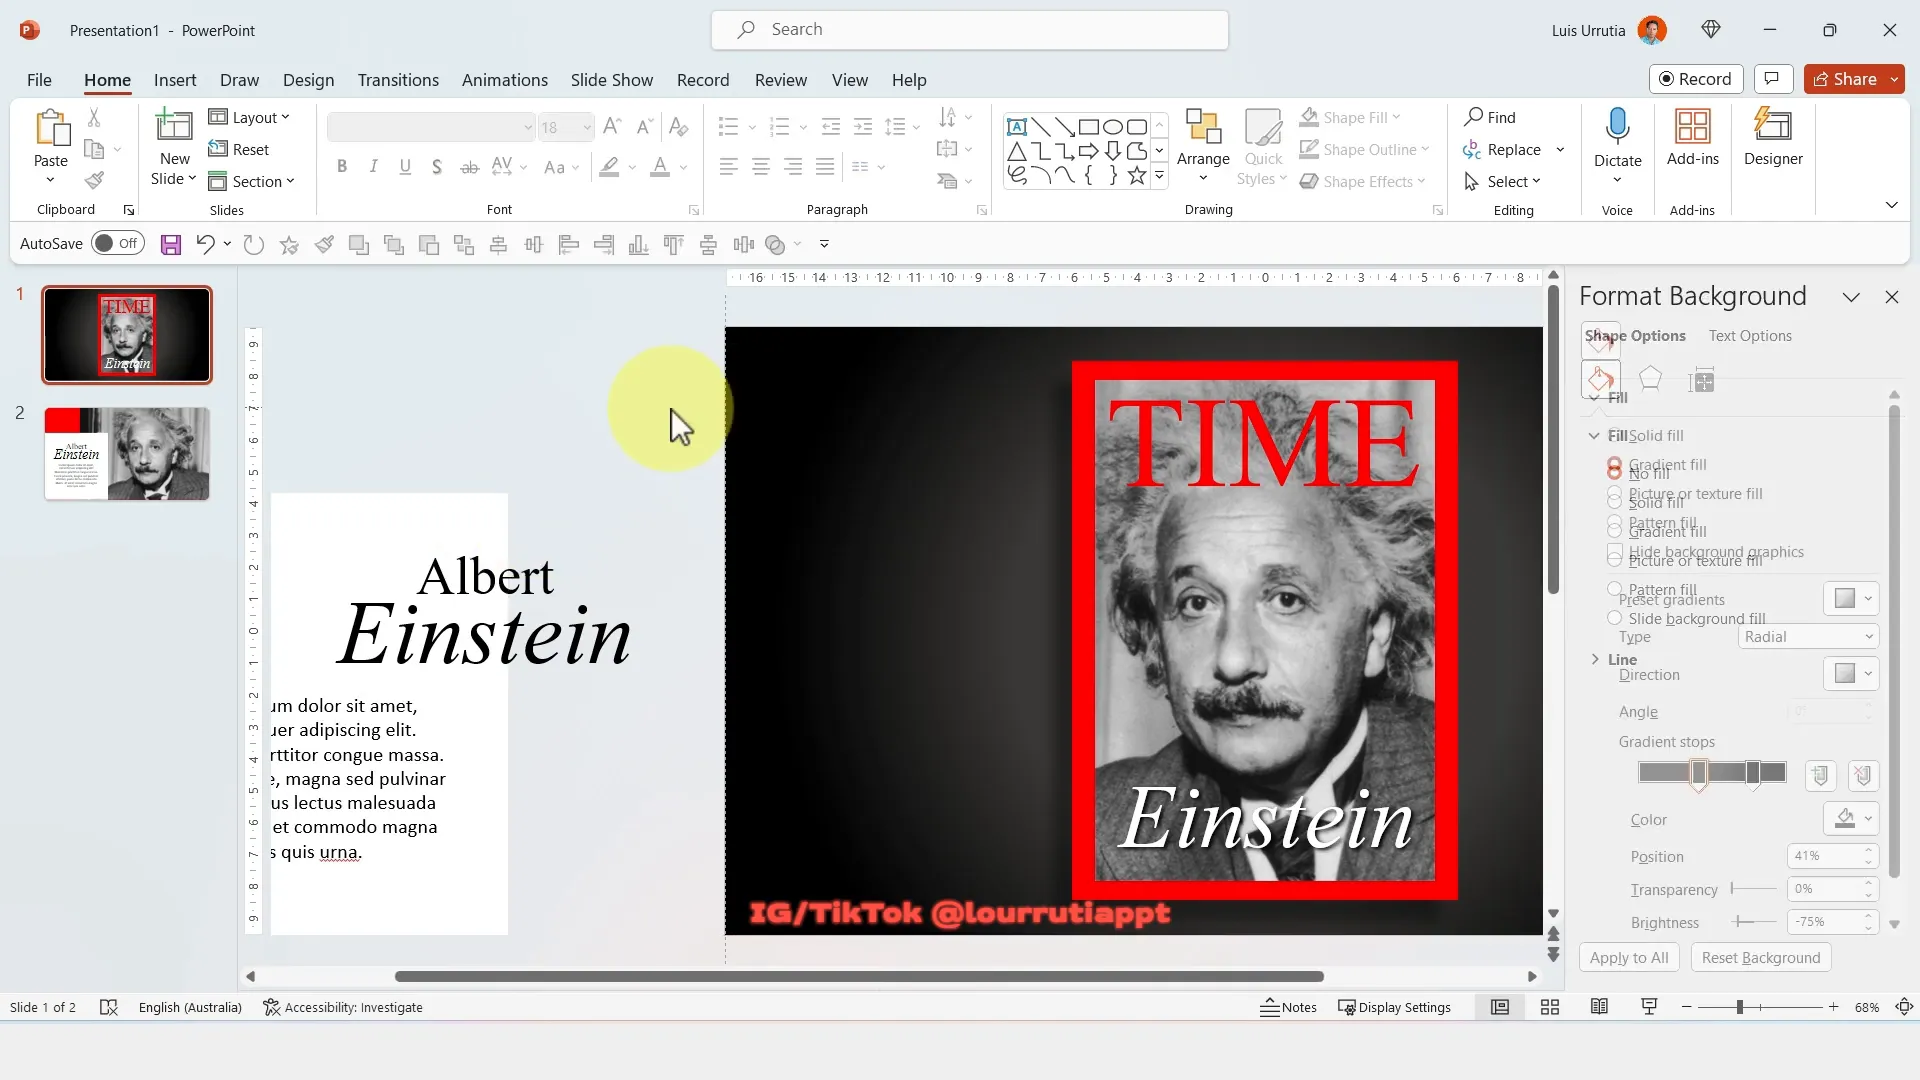Click Fit slide to current window icon
Image resolution: width=1920 pixels, height=1080 pixels.
tap(1905, 1007)
